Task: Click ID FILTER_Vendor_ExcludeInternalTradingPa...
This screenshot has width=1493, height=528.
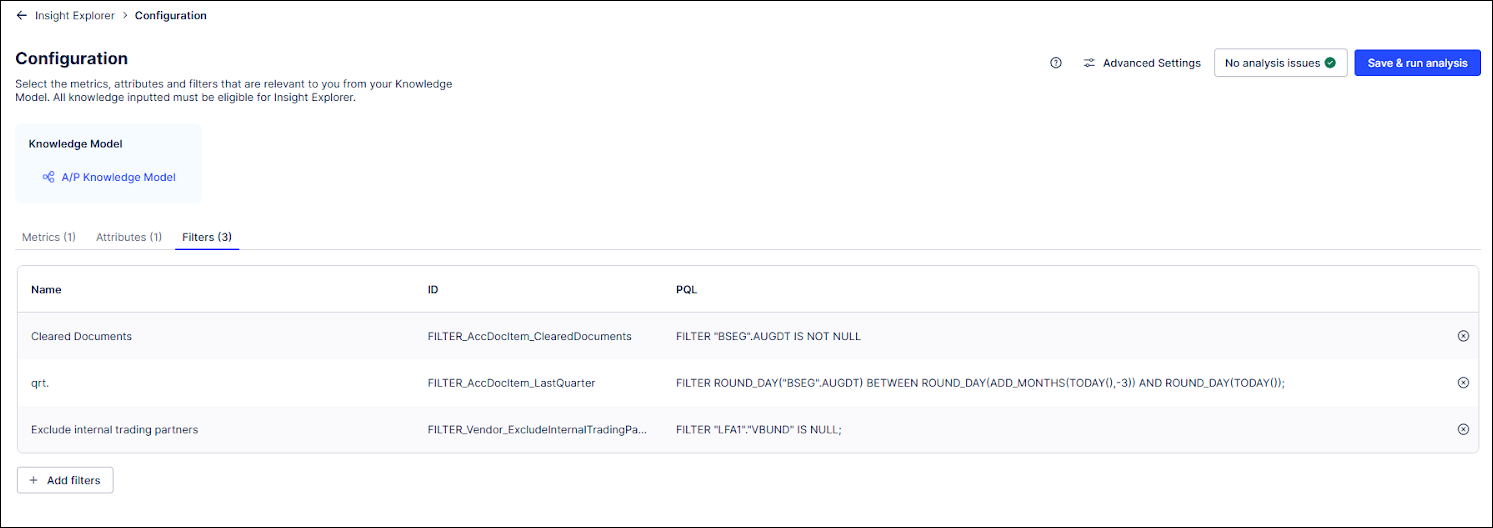Action: (x=537, y=429)
